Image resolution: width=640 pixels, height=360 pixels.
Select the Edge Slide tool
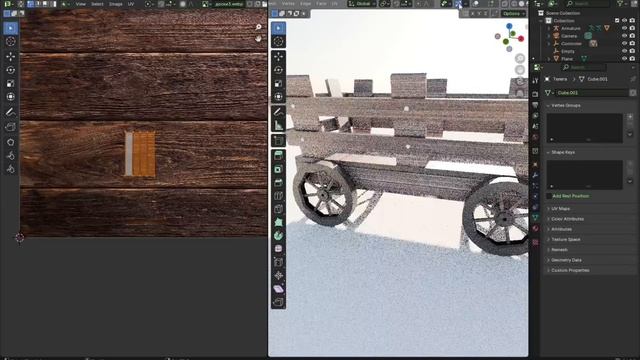click(278, 262)
